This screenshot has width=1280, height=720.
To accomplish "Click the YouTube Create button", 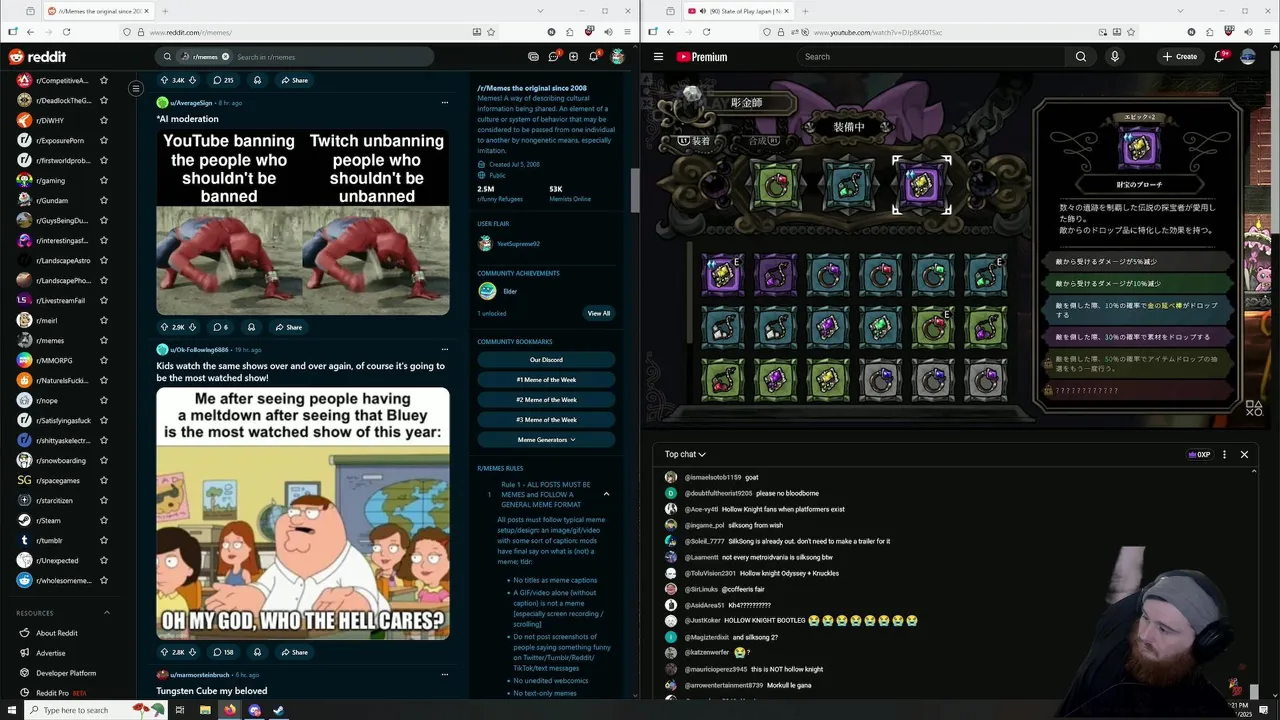I will [x=1180, y=57].
